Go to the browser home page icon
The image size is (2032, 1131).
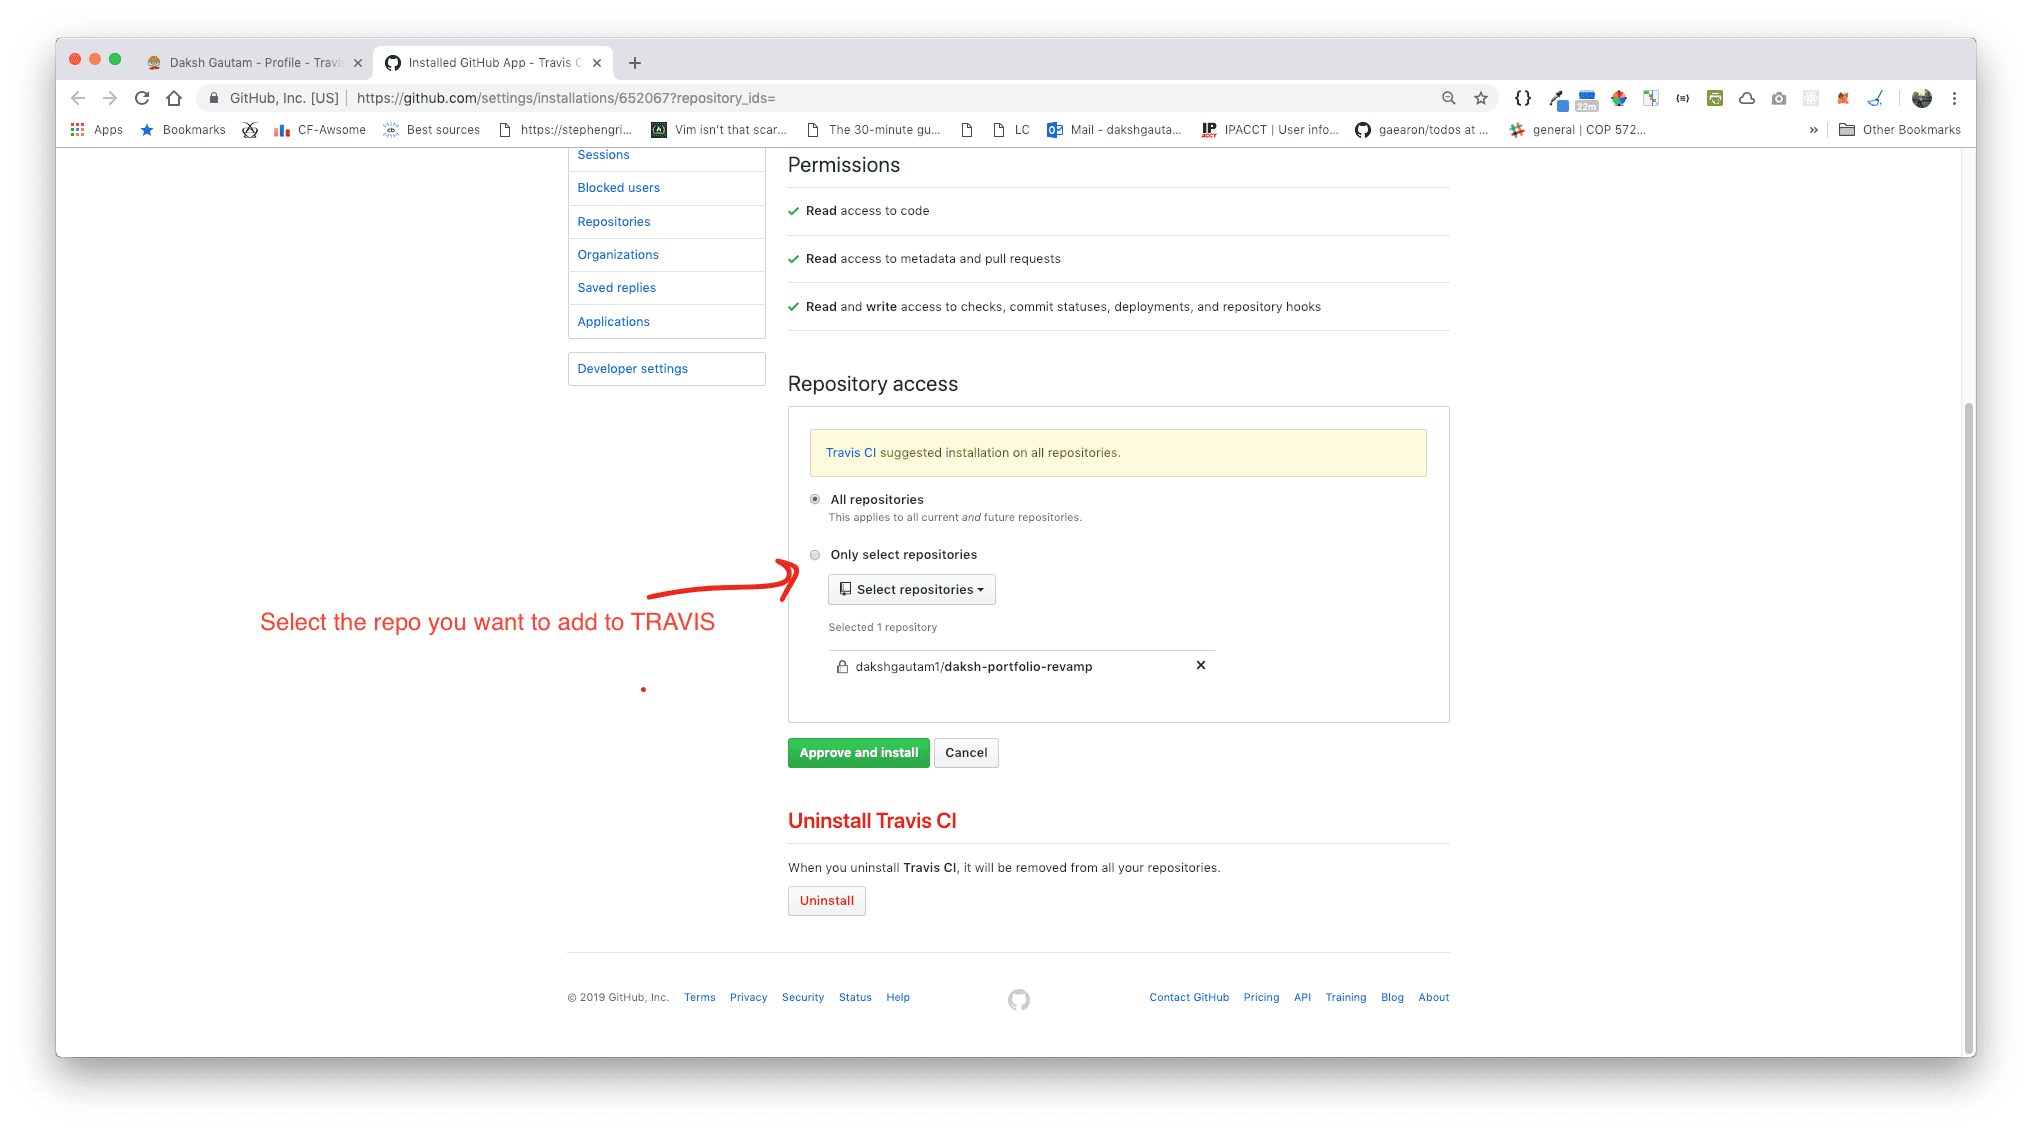[x=174, y=98]
